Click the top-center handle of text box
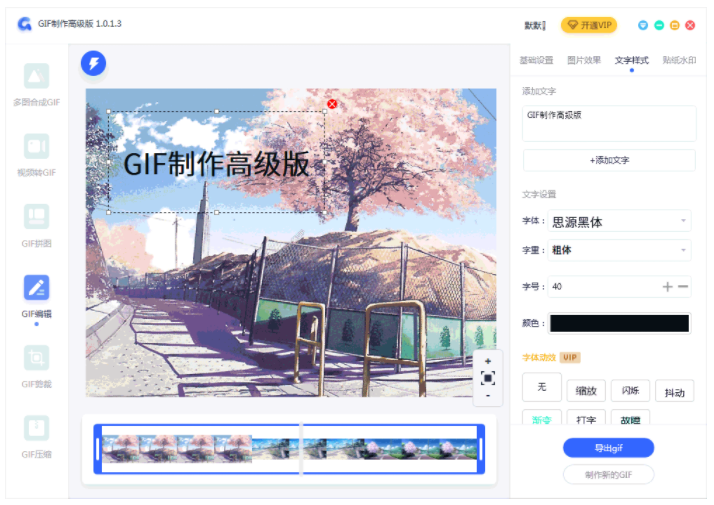The image size is (714, 505). (217, 111)
